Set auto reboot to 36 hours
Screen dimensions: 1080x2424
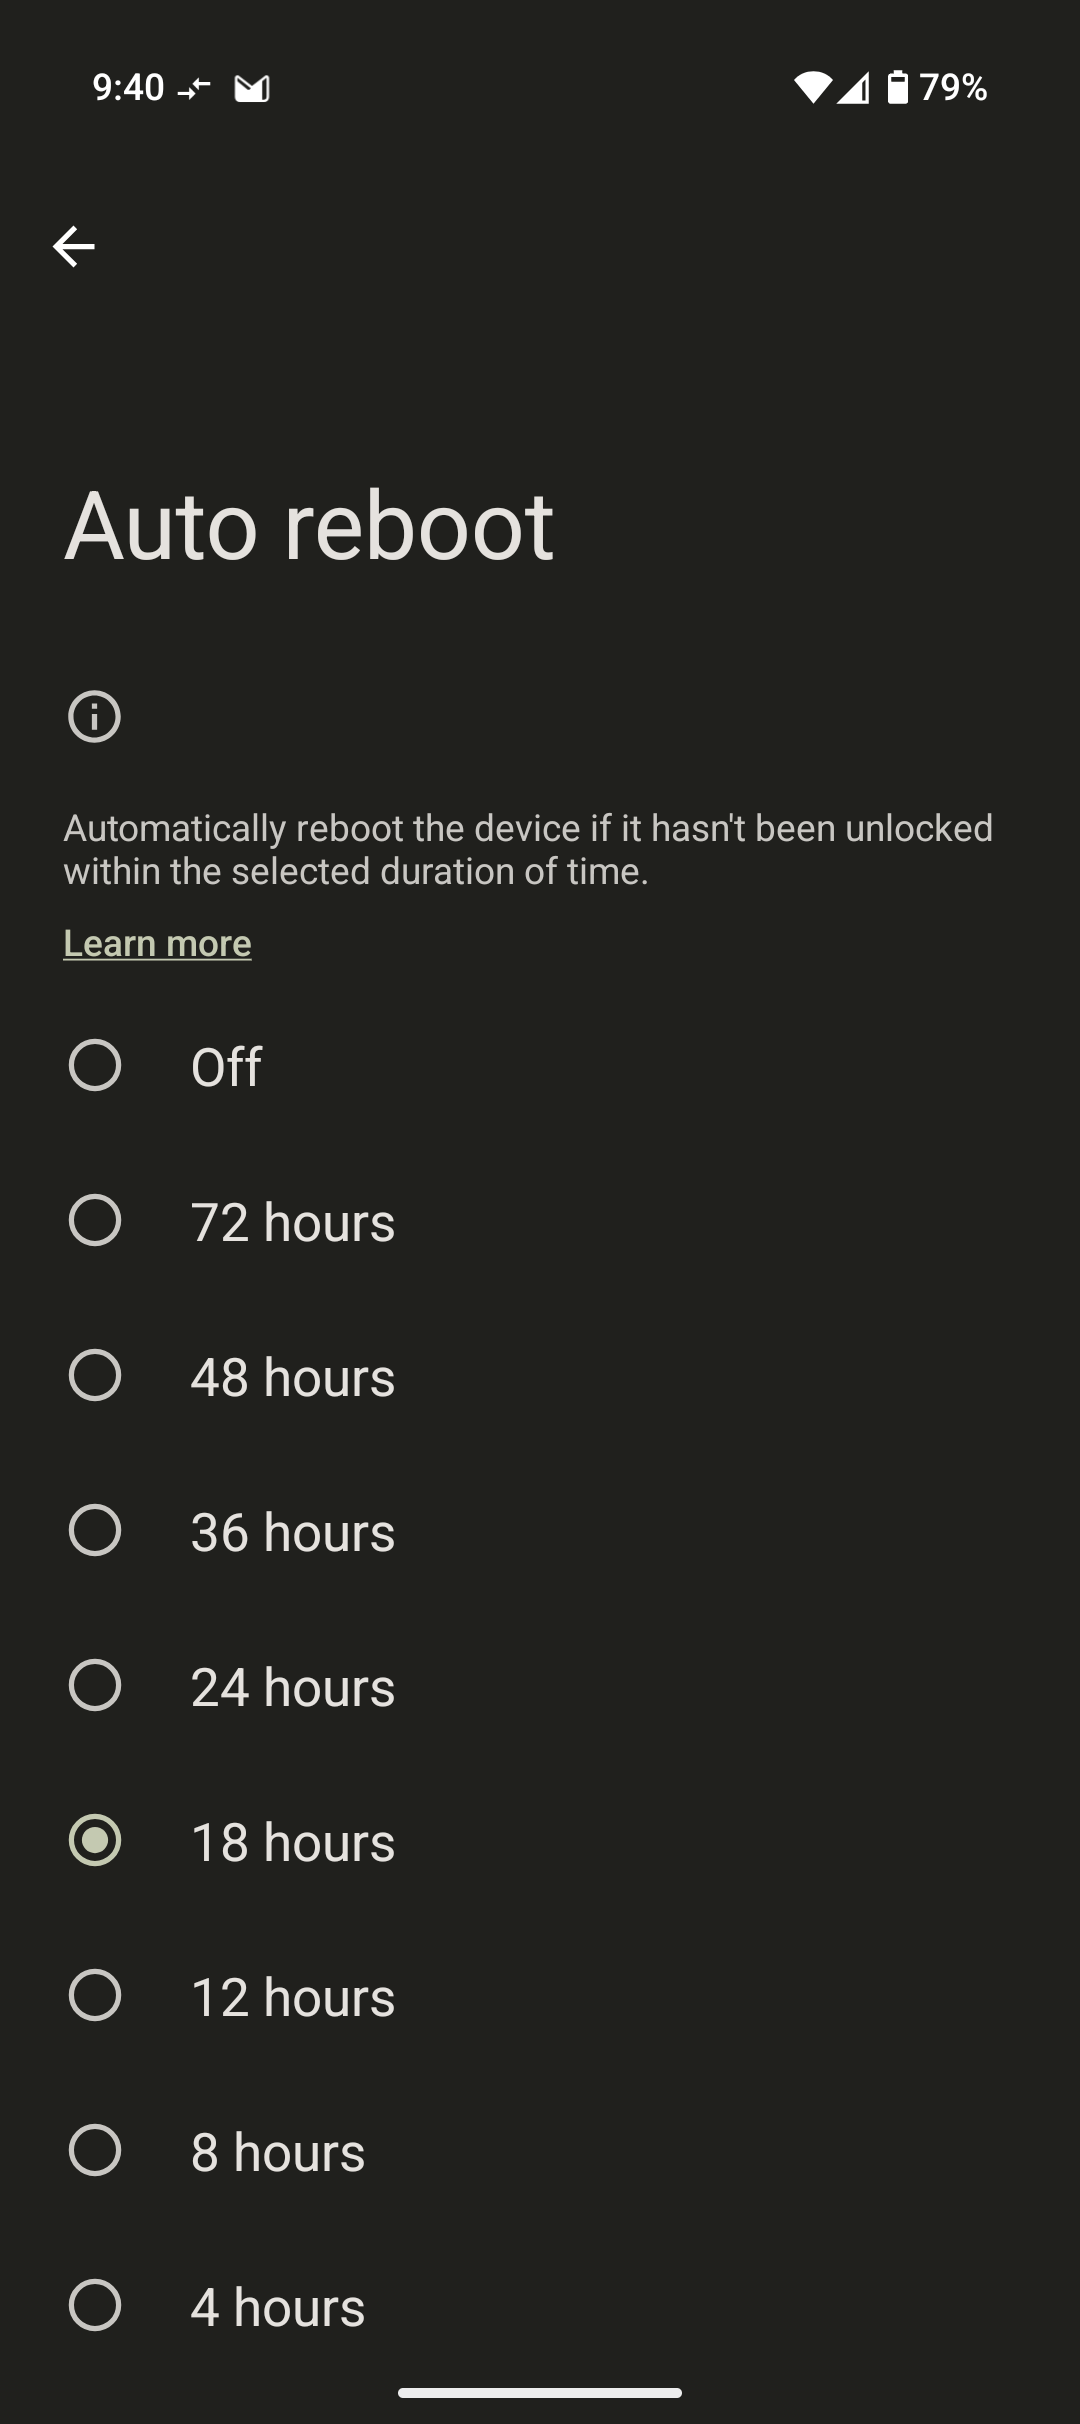(x=95, y=1530)
